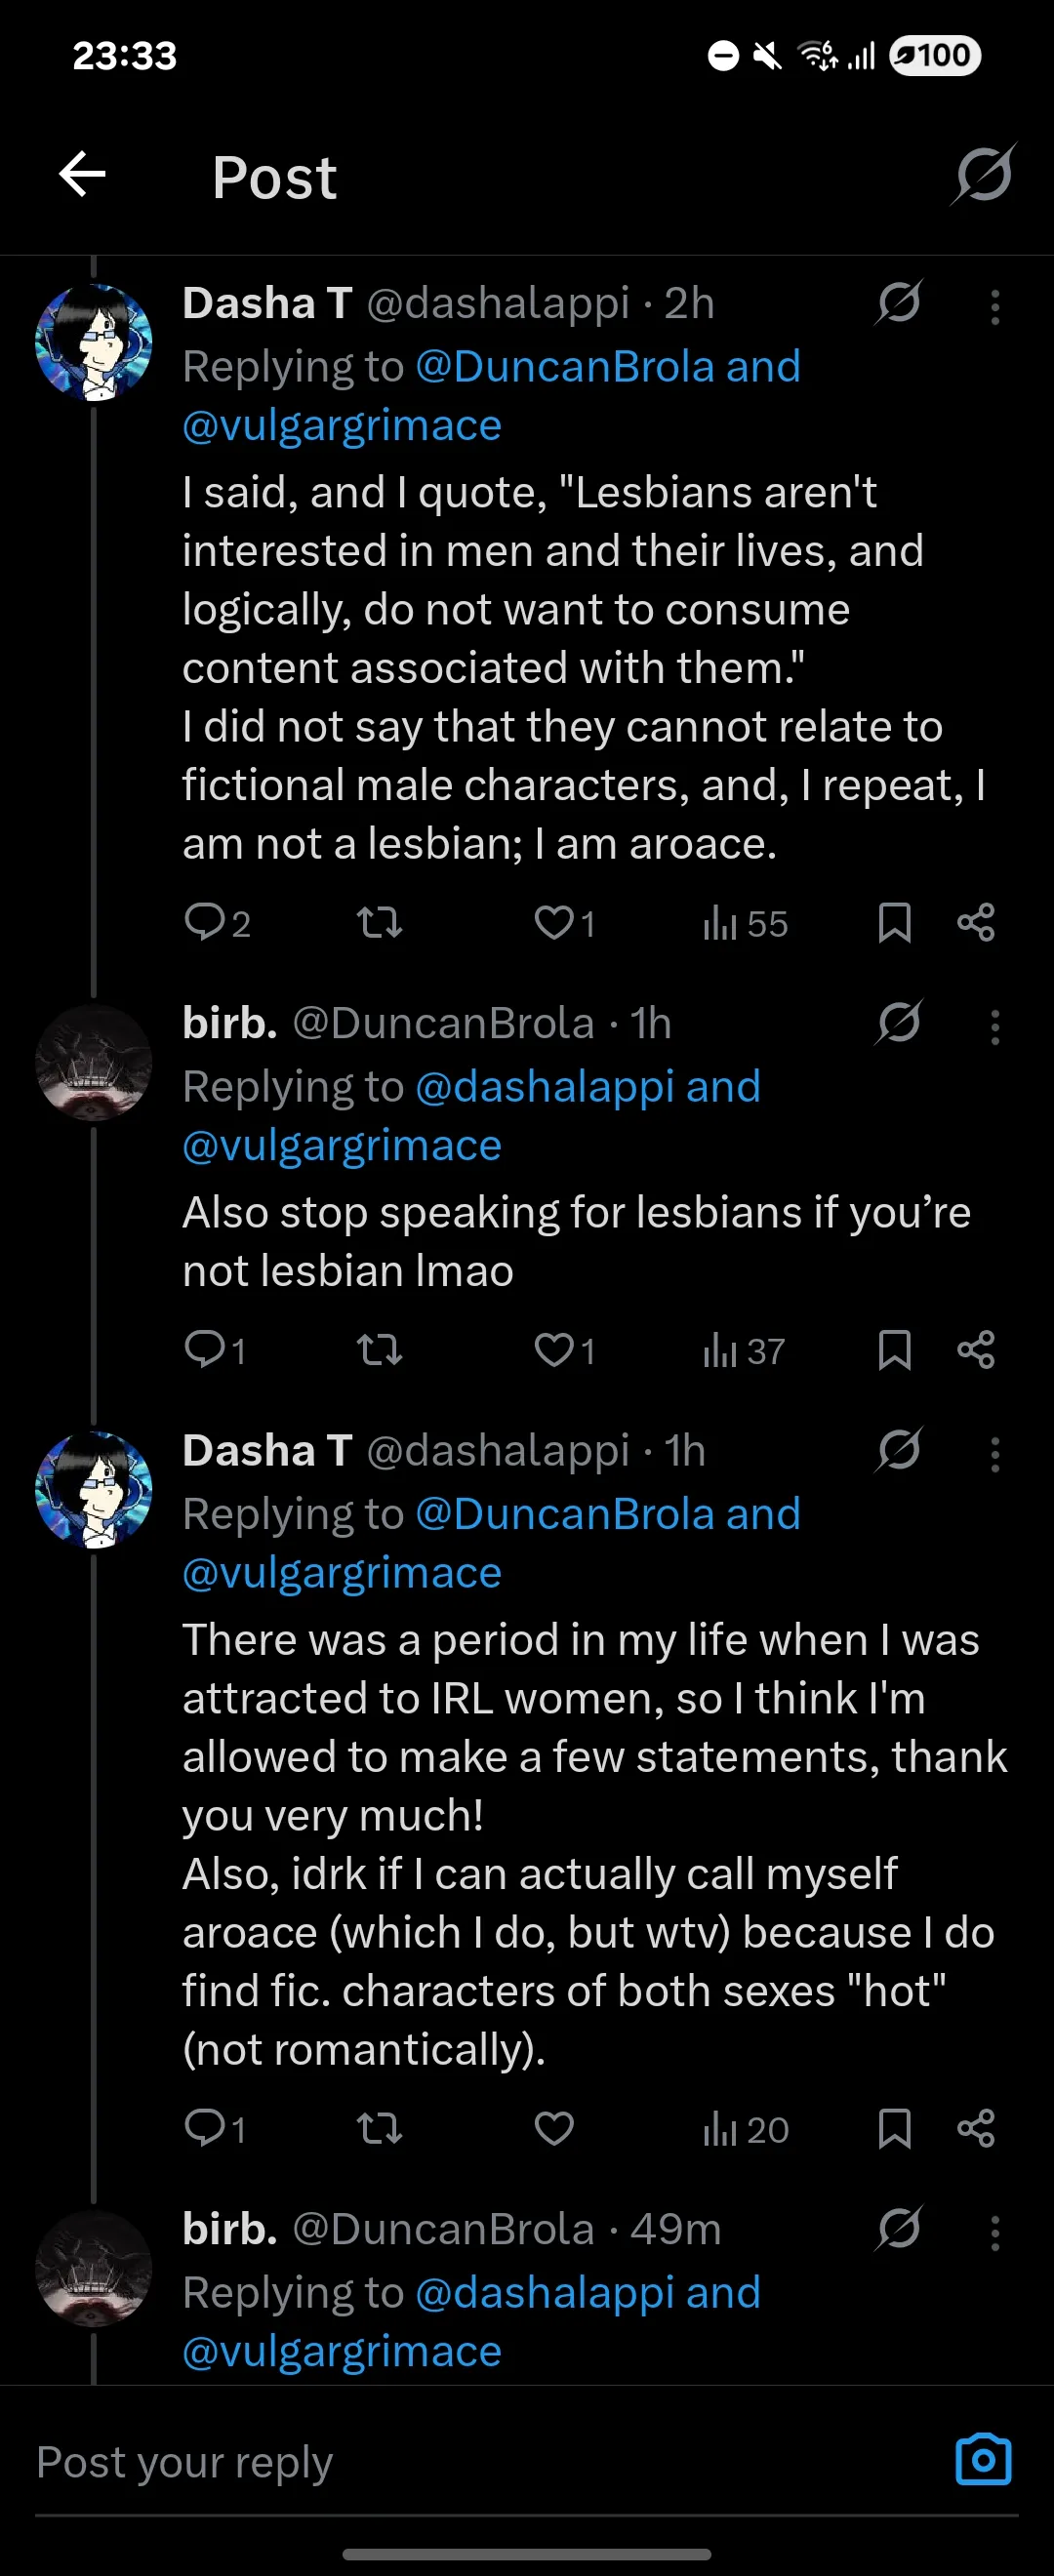The width and height of the screenshot is (1054, 2576).
Task: Repost birb.'s 'stop speaking for lesbians' reply
Action: pyautogui.click(x=380, y=1350)
